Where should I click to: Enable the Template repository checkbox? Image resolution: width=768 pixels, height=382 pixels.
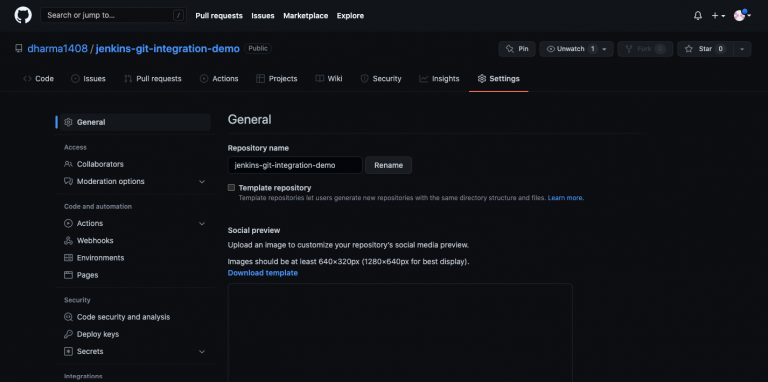(231, 188)
